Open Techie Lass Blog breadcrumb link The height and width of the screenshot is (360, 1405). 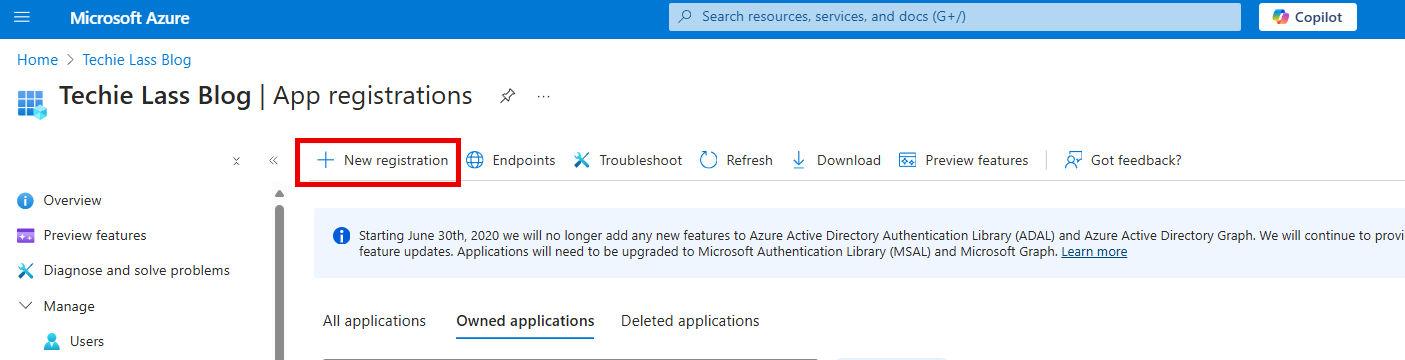click(x=137, y=60)
